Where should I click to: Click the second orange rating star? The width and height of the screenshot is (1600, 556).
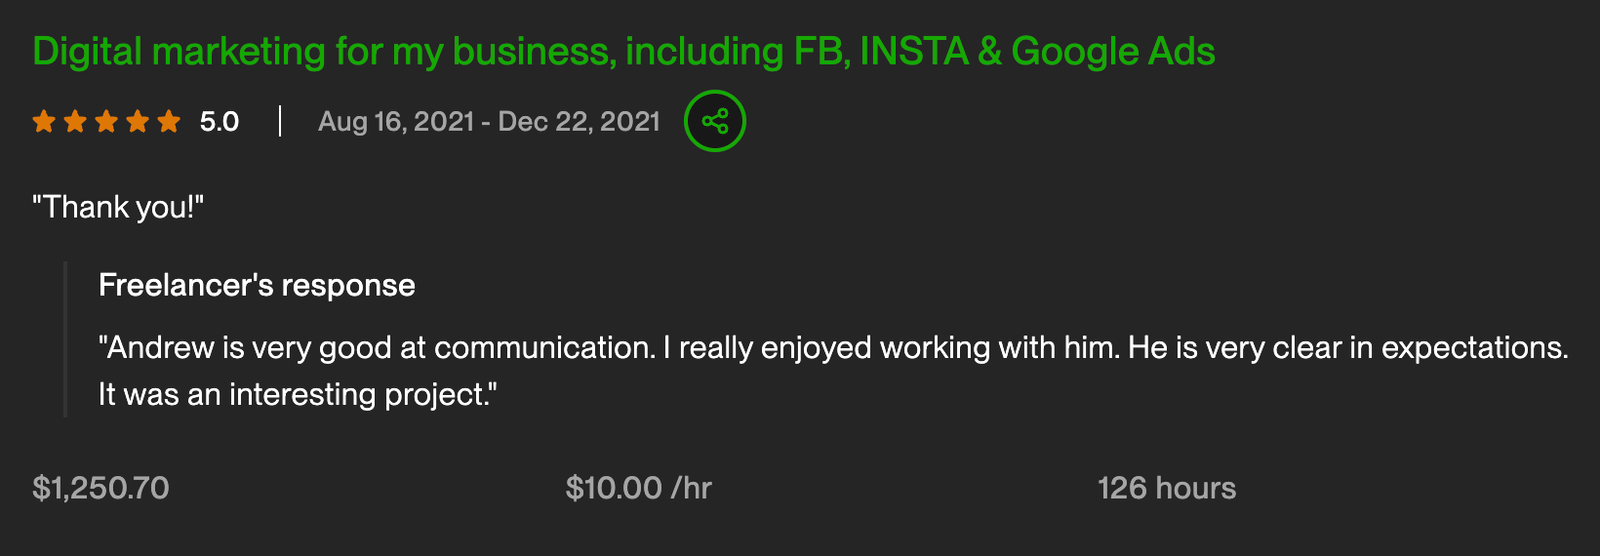pos(75,122)
